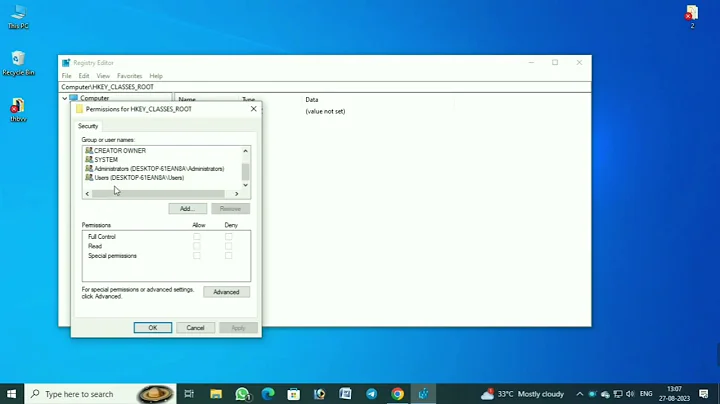Click the group list scroll-up arrow

pos(246,151)
